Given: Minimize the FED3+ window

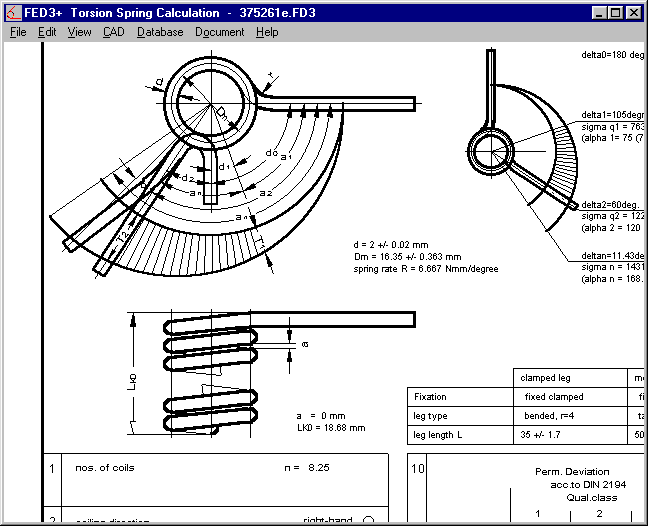Looking at the screenshot, I should [x=598, y=13].
